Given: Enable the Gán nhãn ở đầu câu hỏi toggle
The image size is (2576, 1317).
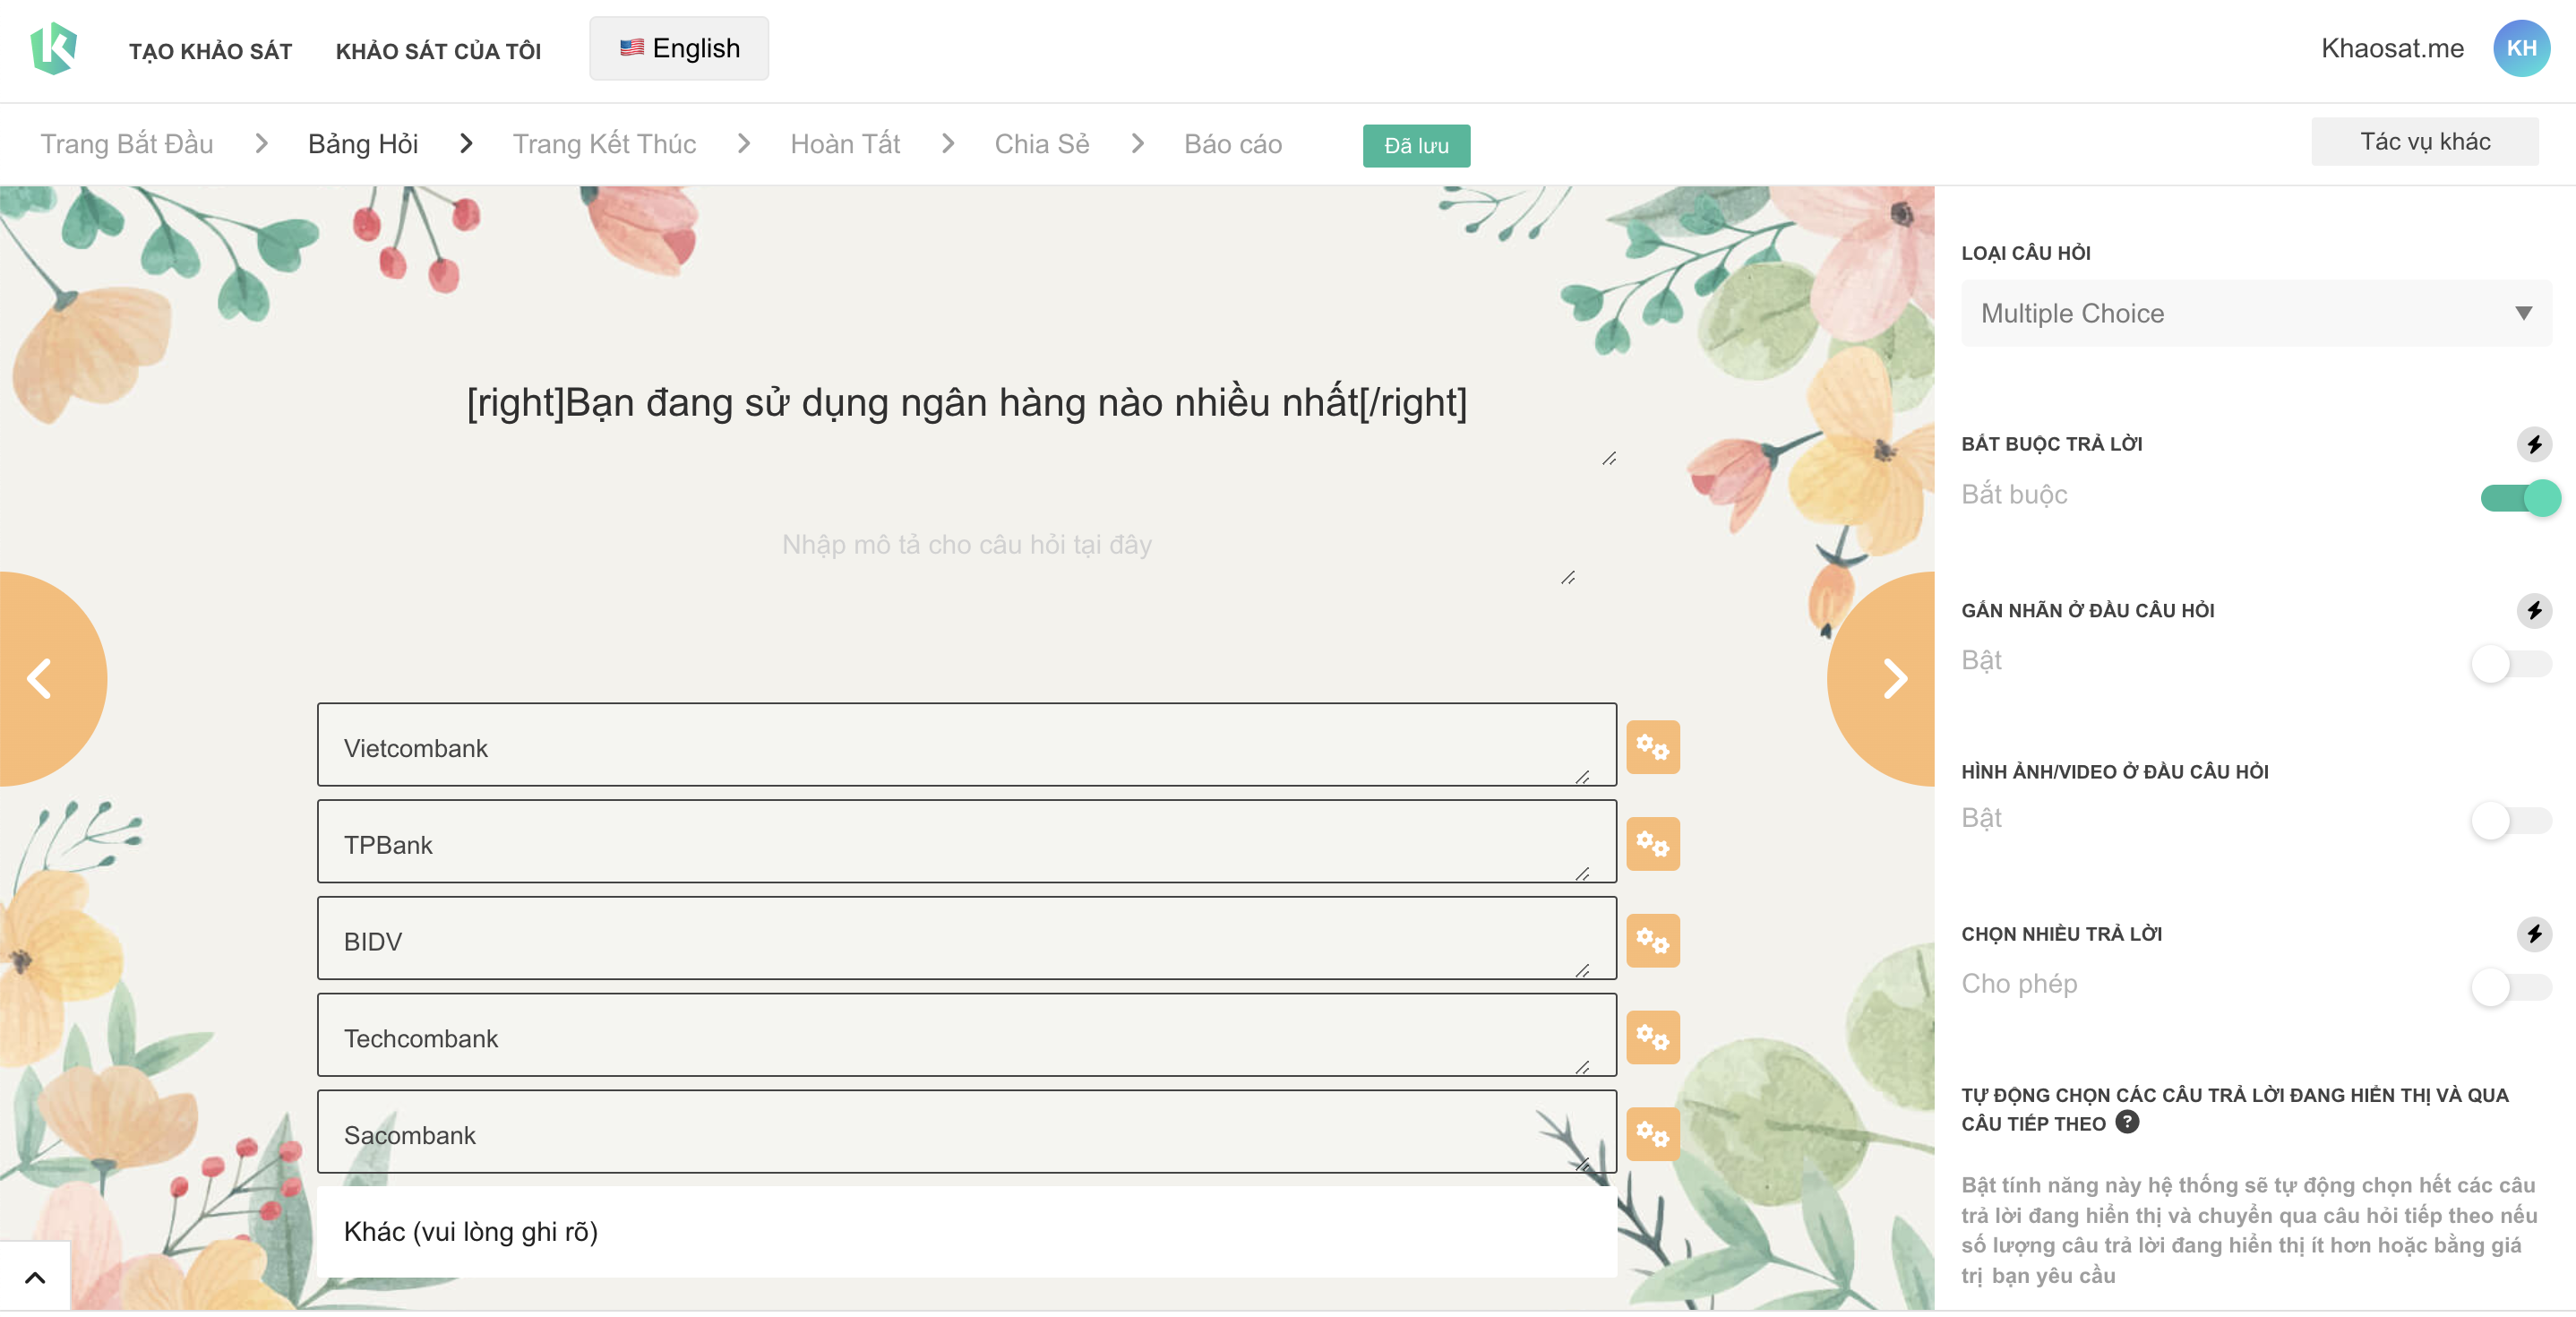Looking at the screenshot, I should tap(2511, 663).
